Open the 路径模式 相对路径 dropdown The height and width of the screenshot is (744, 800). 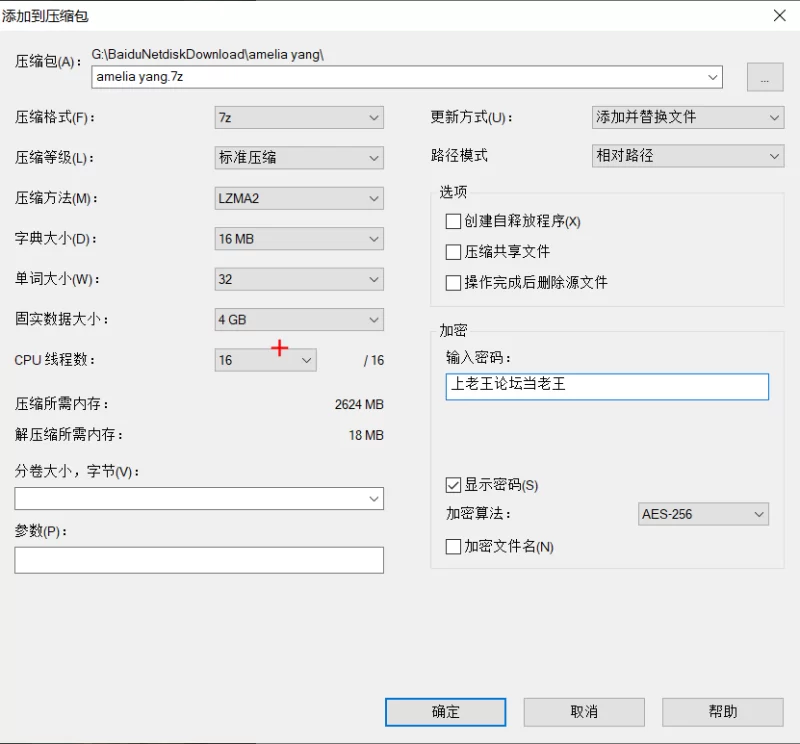pyautogui.click(x=688, y=156)
